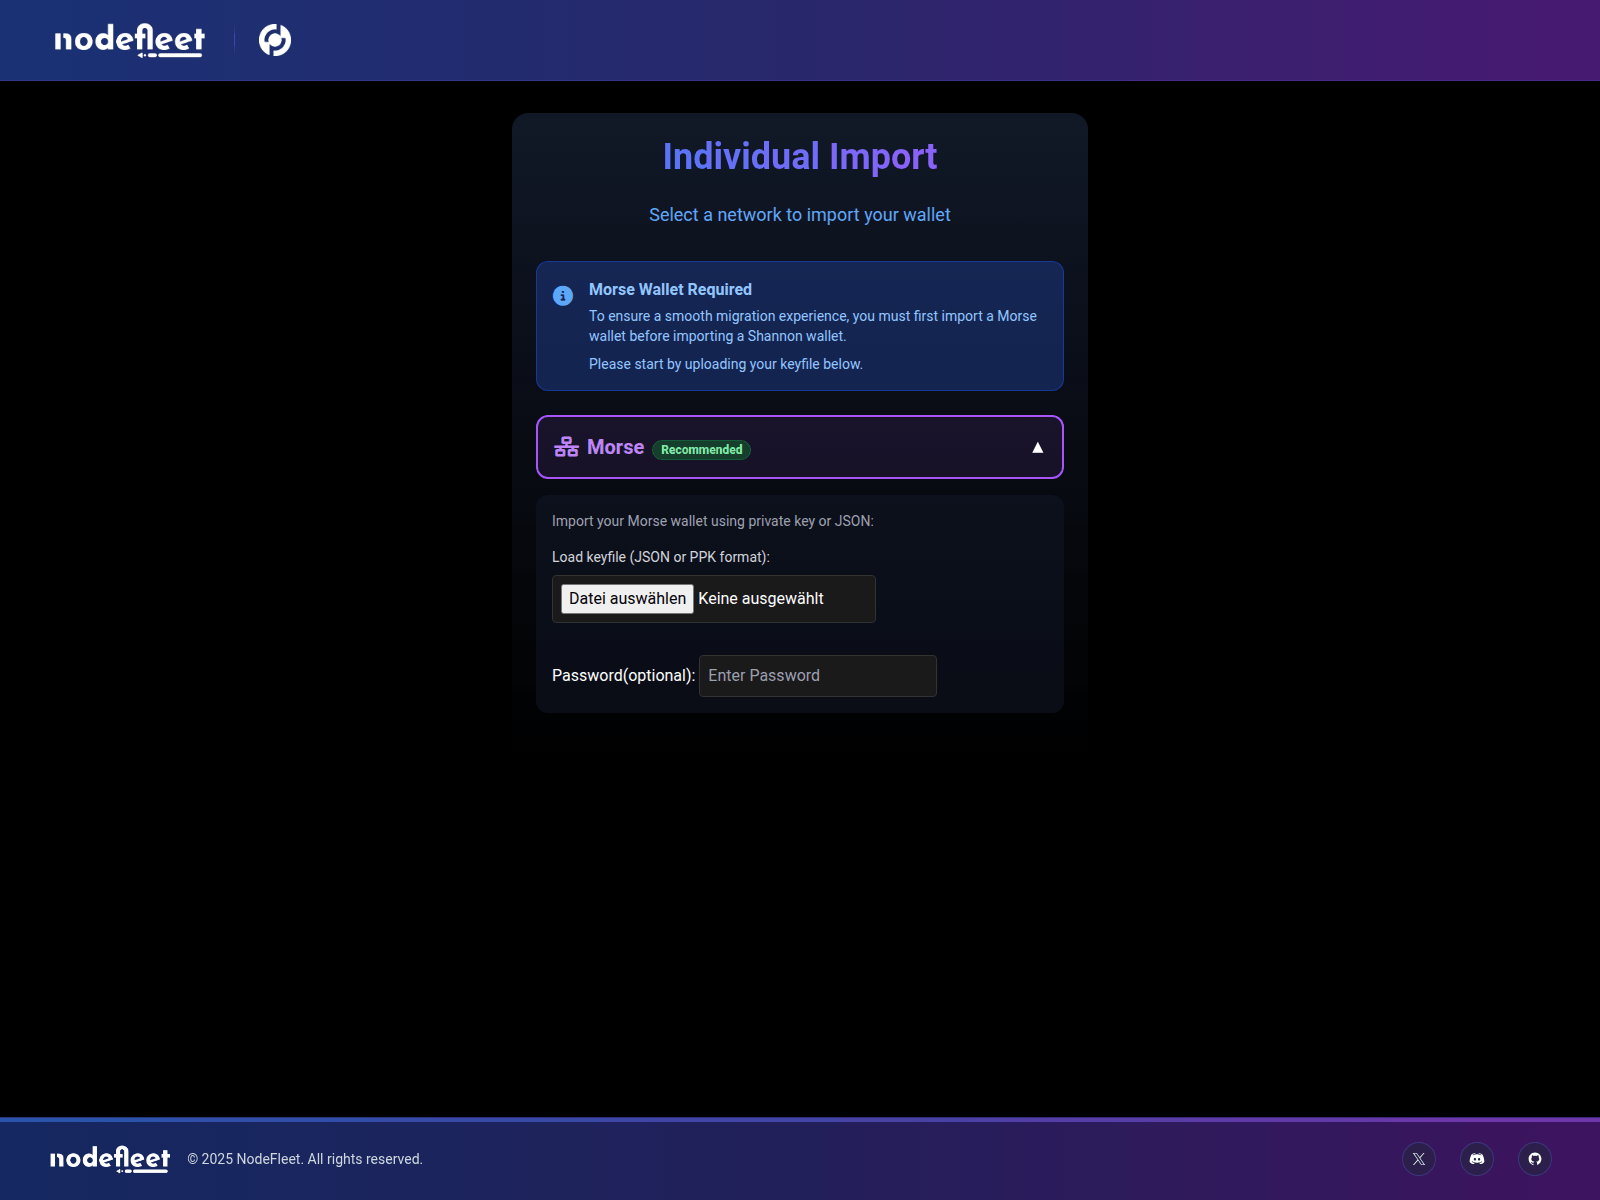Open the X social link in the footer
Viewport: 1600px width, 1200px height.
point(1418,1159)
